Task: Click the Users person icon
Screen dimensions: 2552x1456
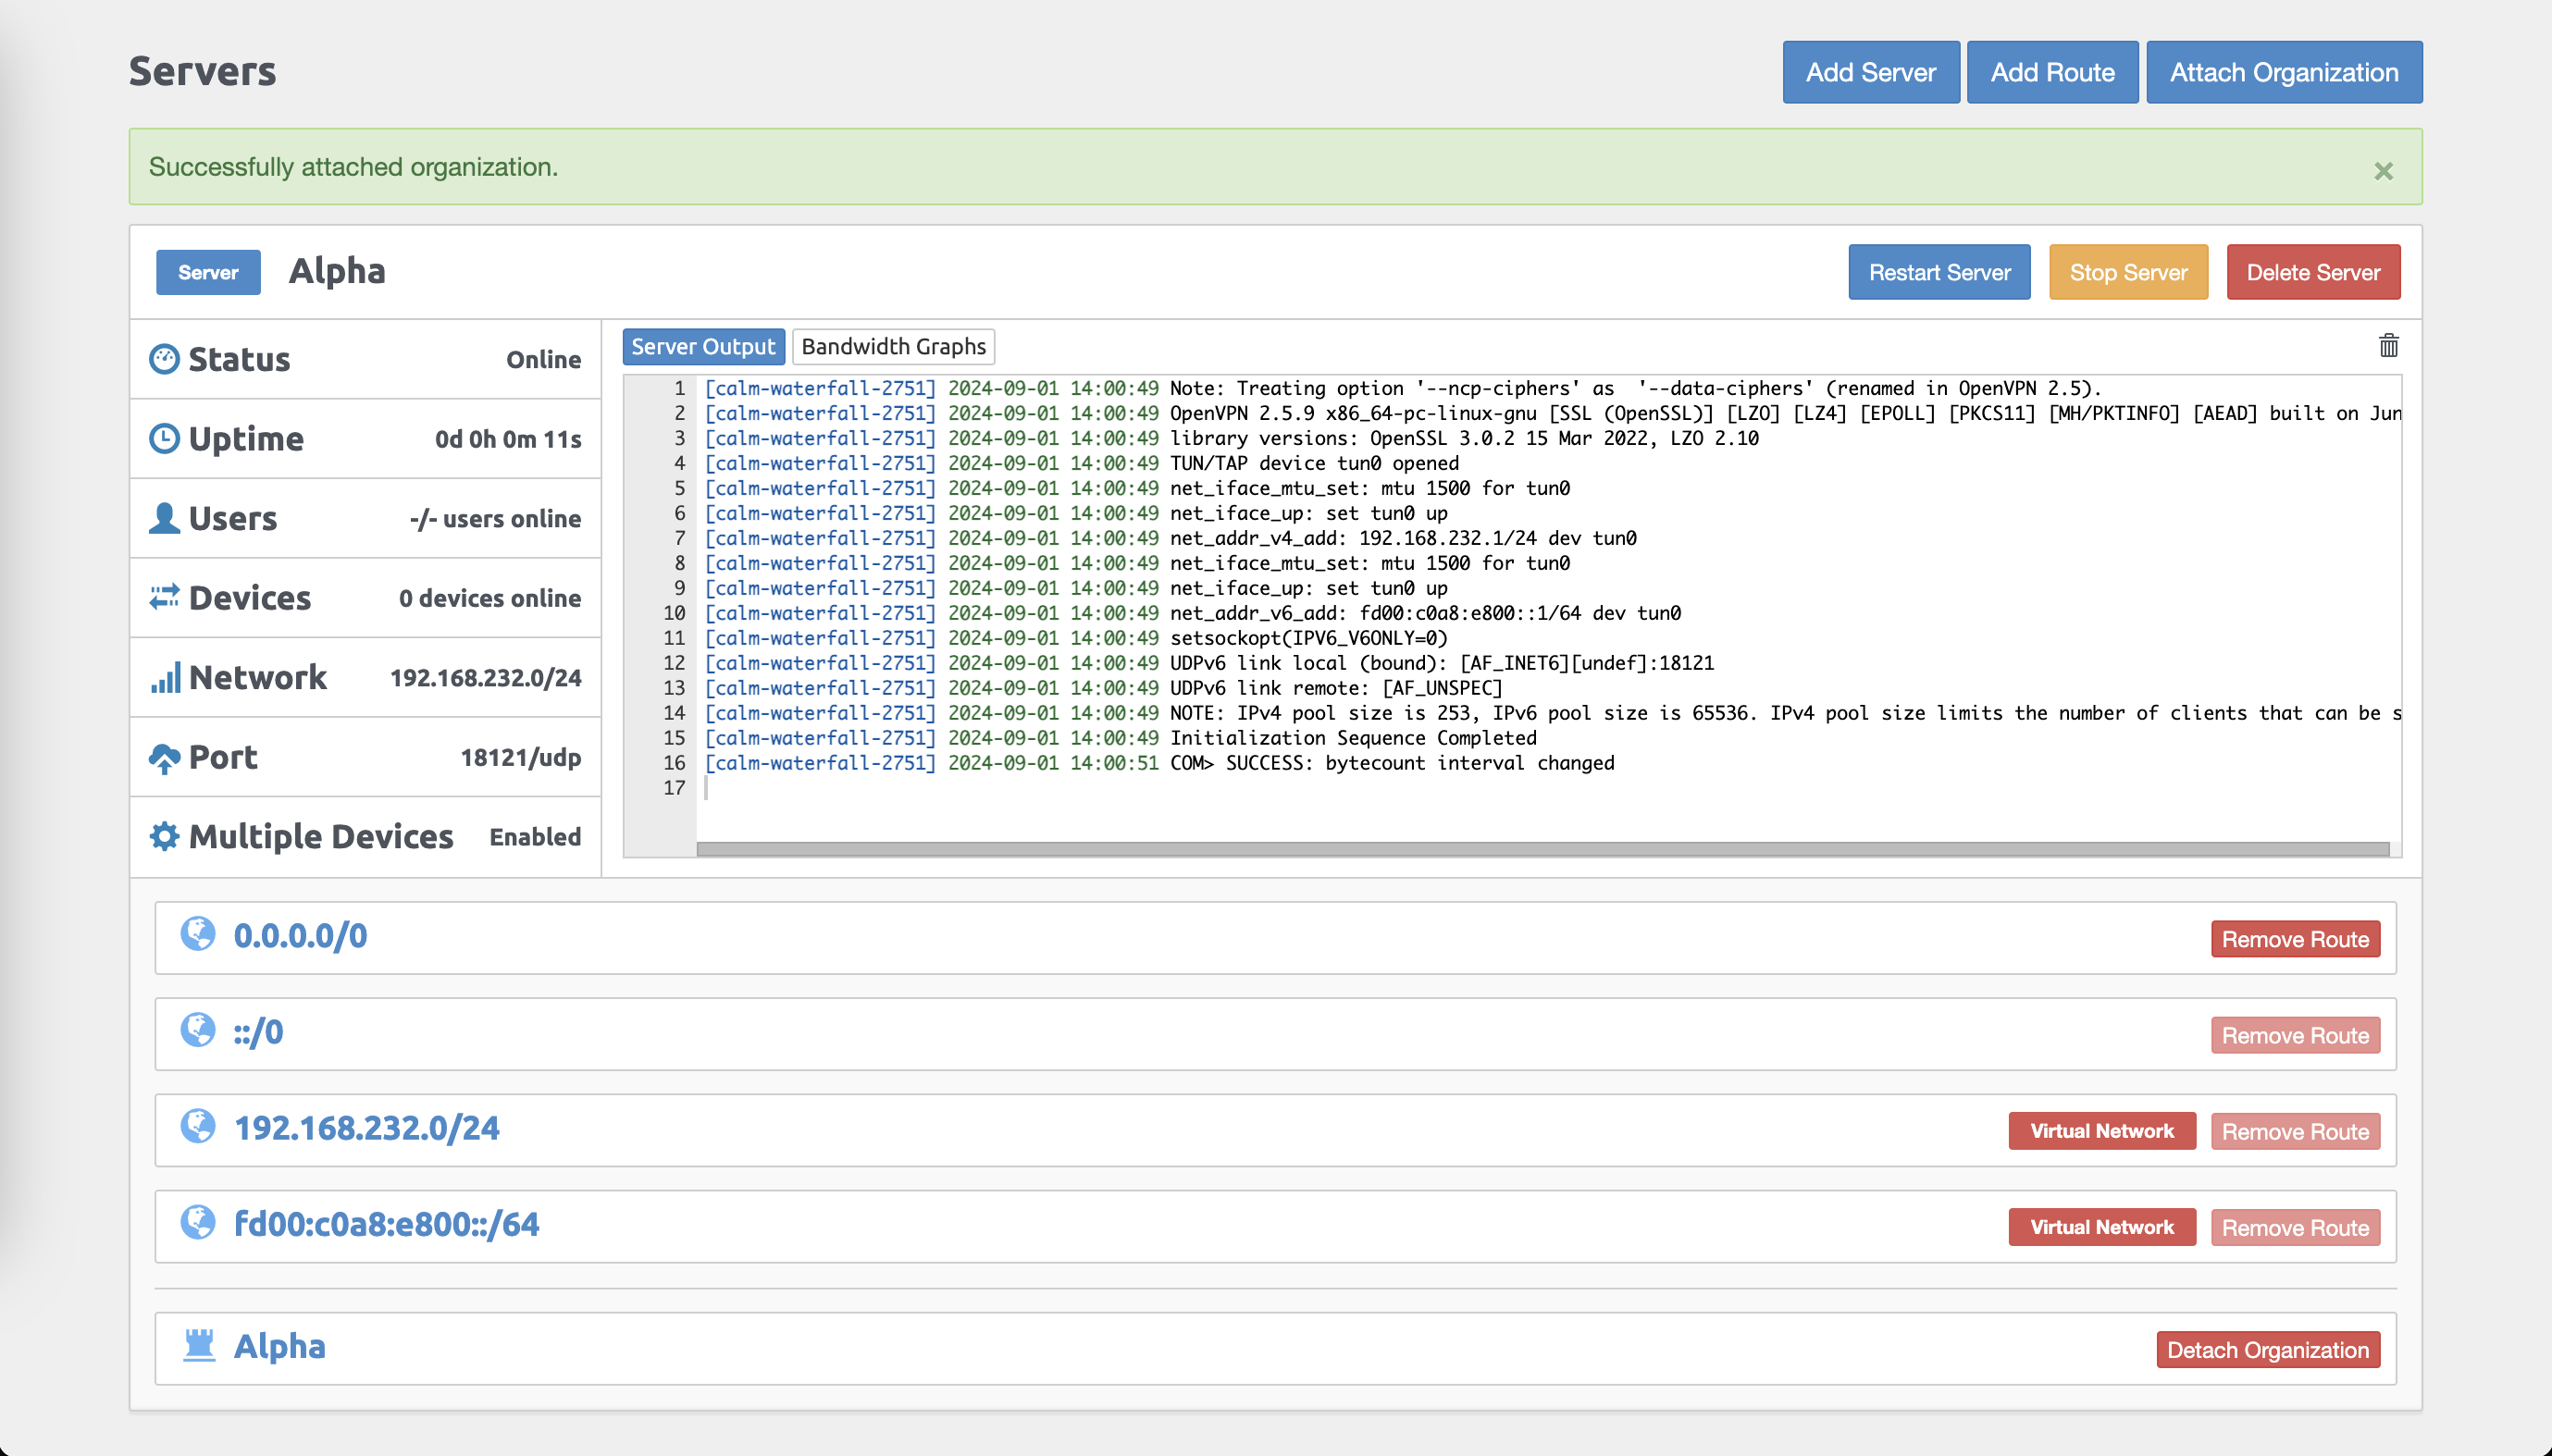Action: [165, 517]
